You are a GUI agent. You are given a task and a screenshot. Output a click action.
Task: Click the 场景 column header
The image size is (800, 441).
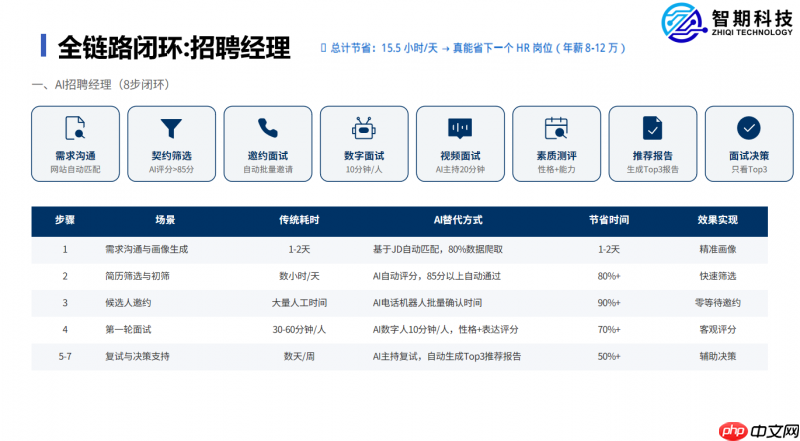pos(165,220)
